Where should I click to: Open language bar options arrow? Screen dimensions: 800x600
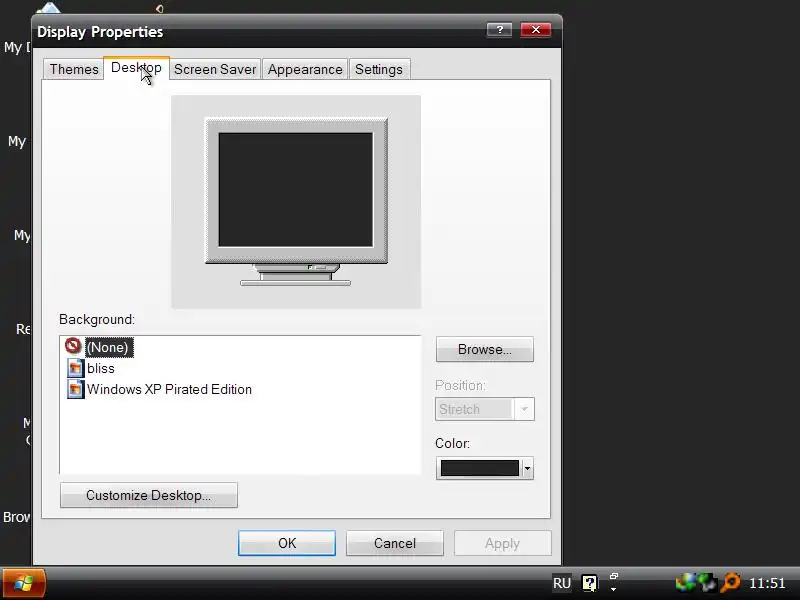[614, 589]
